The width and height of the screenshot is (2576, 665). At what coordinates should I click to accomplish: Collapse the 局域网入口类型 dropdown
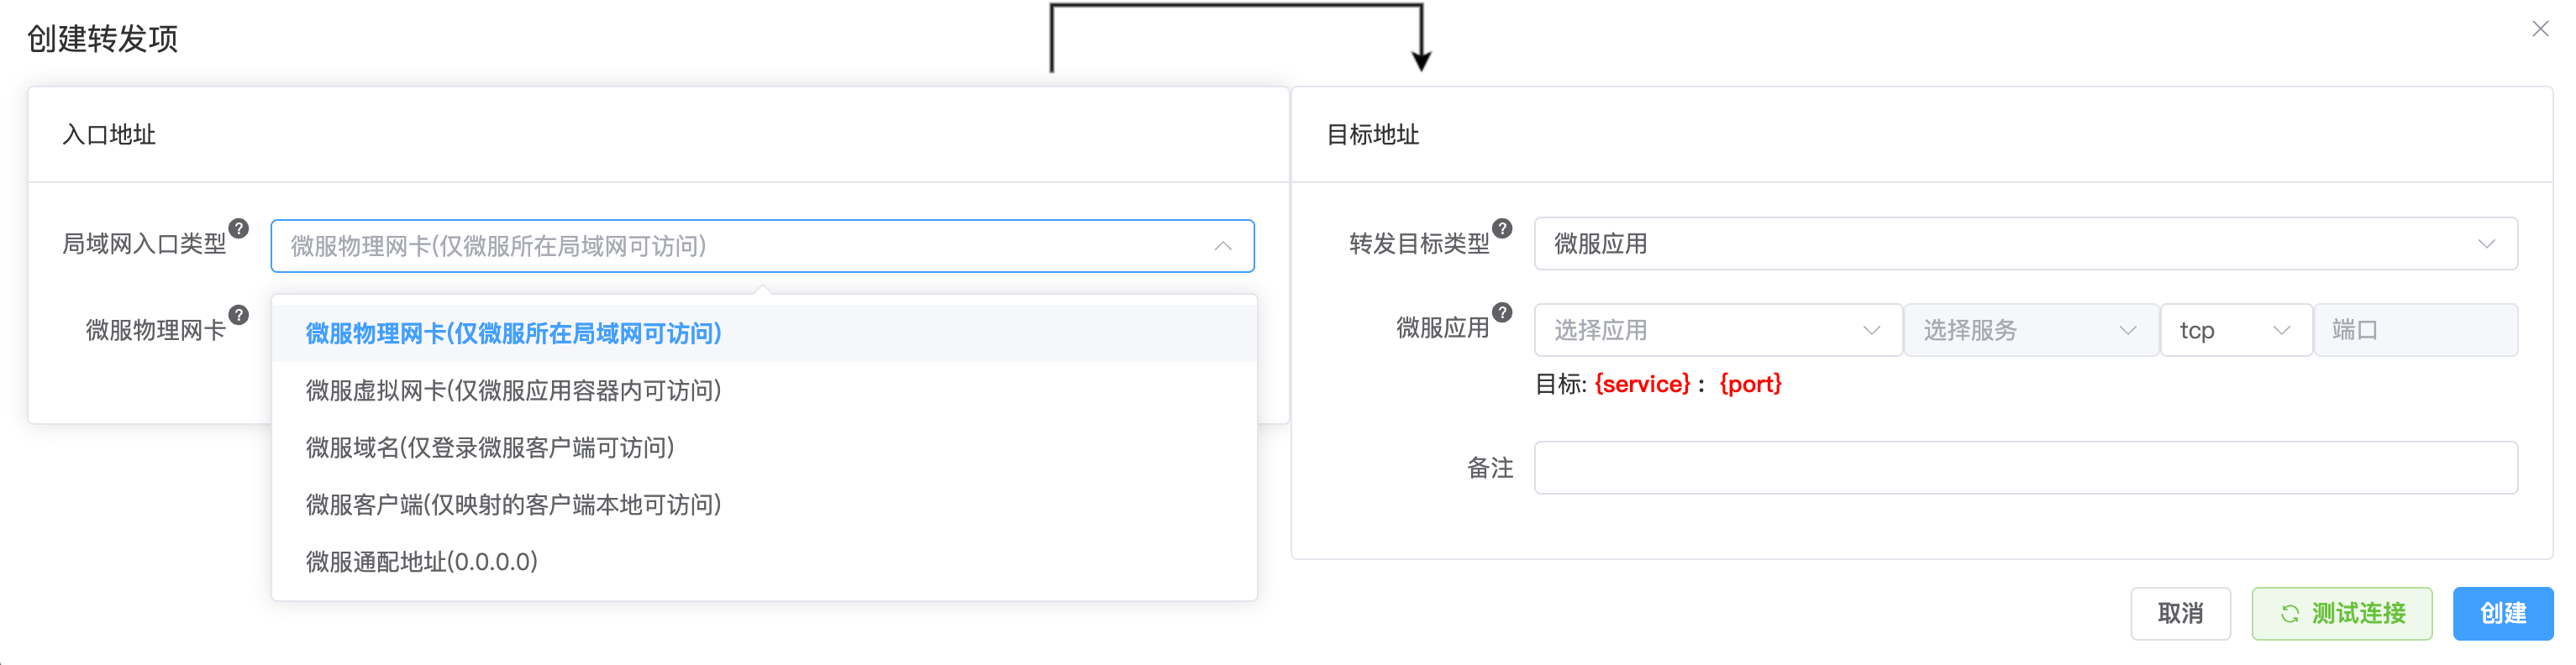[x=762, y=246]
